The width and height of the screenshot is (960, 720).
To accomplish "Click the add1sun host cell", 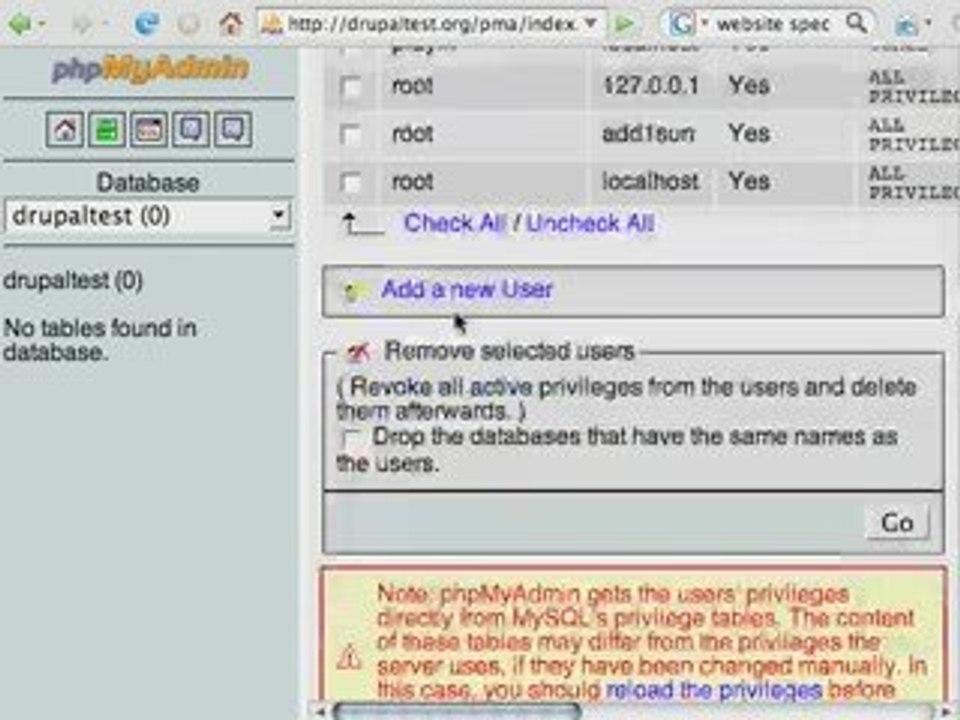I will (x=649, y=133).
